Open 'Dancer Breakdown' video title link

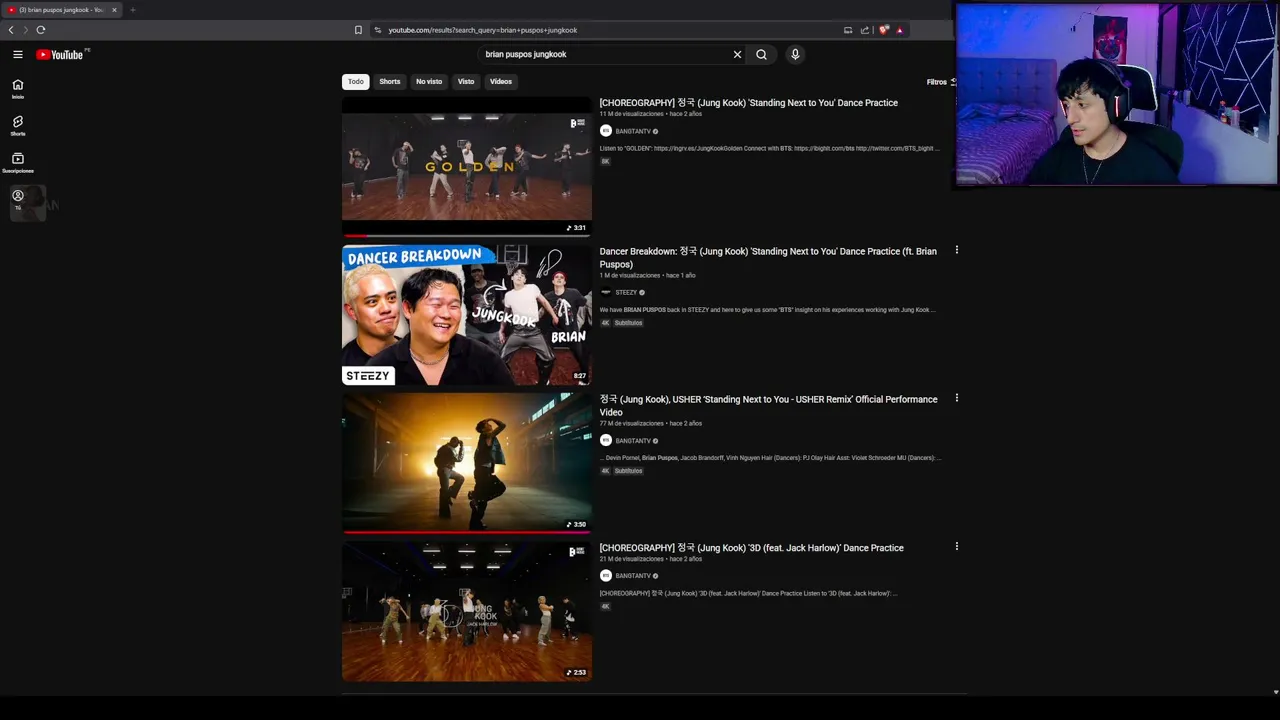click(x=768, y=258)
